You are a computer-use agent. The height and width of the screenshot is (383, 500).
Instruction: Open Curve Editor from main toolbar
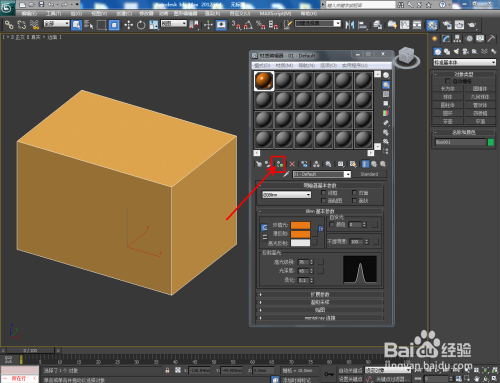pos(405,25)
